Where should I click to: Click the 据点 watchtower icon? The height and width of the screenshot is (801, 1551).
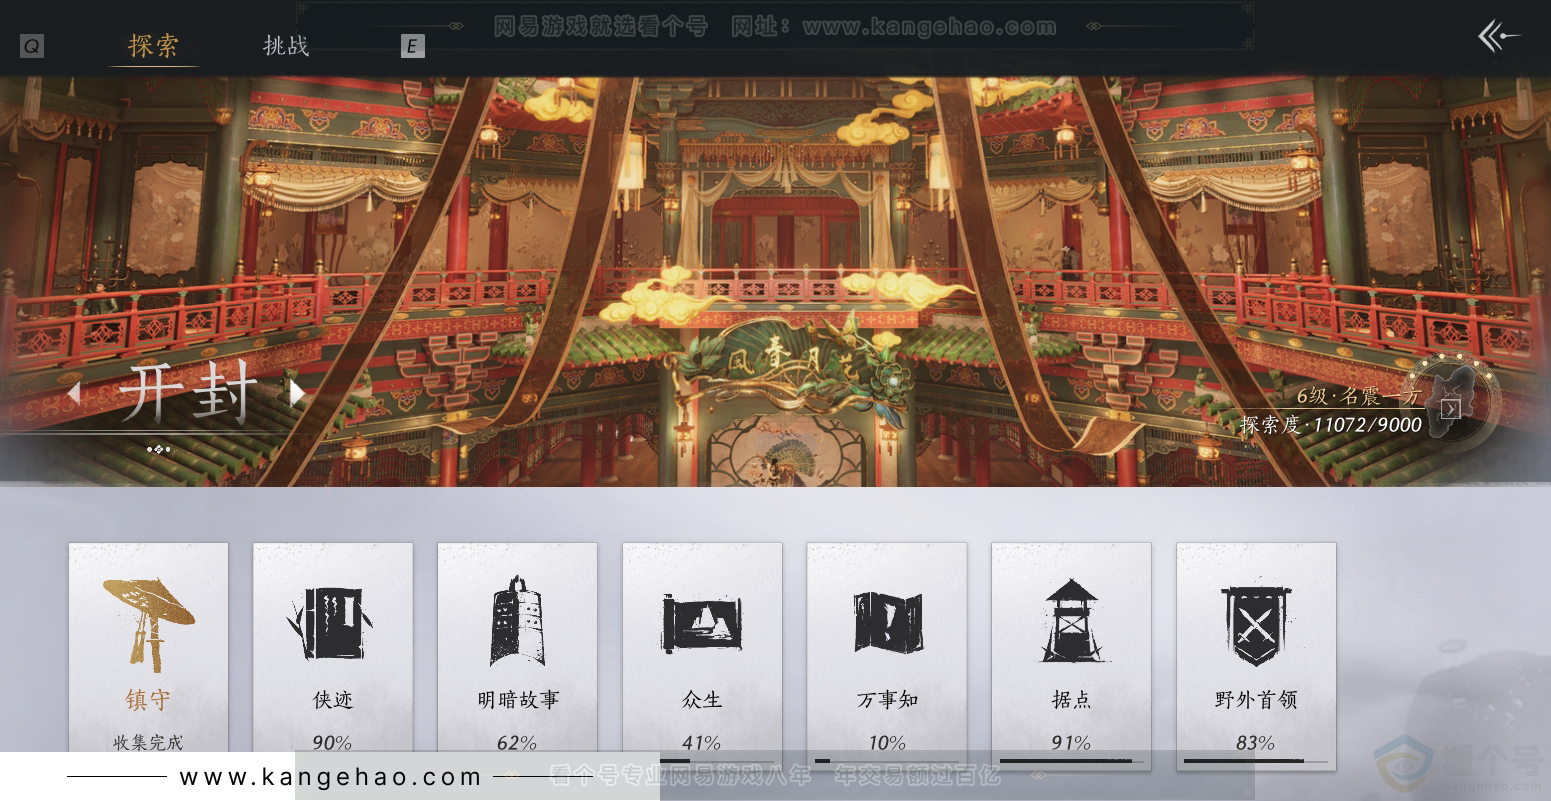point(1071,620)
